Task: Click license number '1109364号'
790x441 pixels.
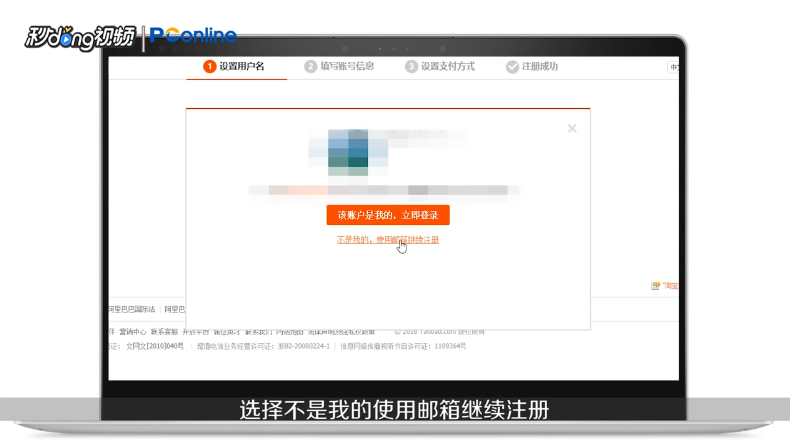Action: tap(450, 346)
